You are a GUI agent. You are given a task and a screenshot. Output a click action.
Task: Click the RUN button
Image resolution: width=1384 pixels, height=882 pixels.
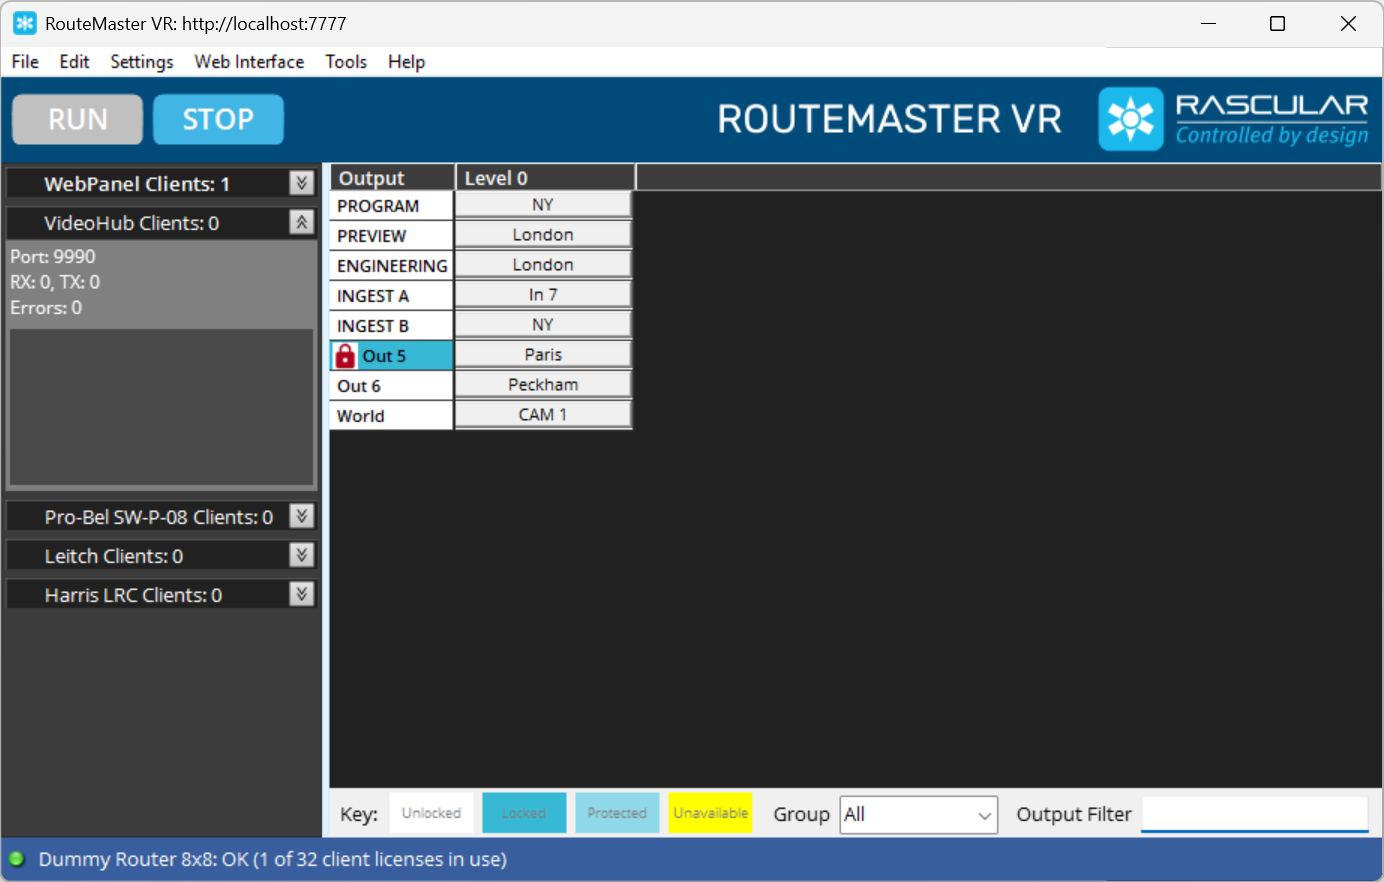[78, 120]
